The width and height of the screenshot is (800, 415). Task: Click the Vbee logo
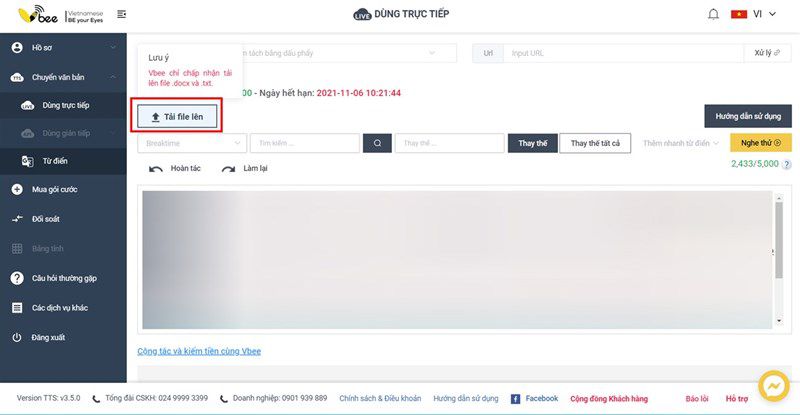pos(38,14)
